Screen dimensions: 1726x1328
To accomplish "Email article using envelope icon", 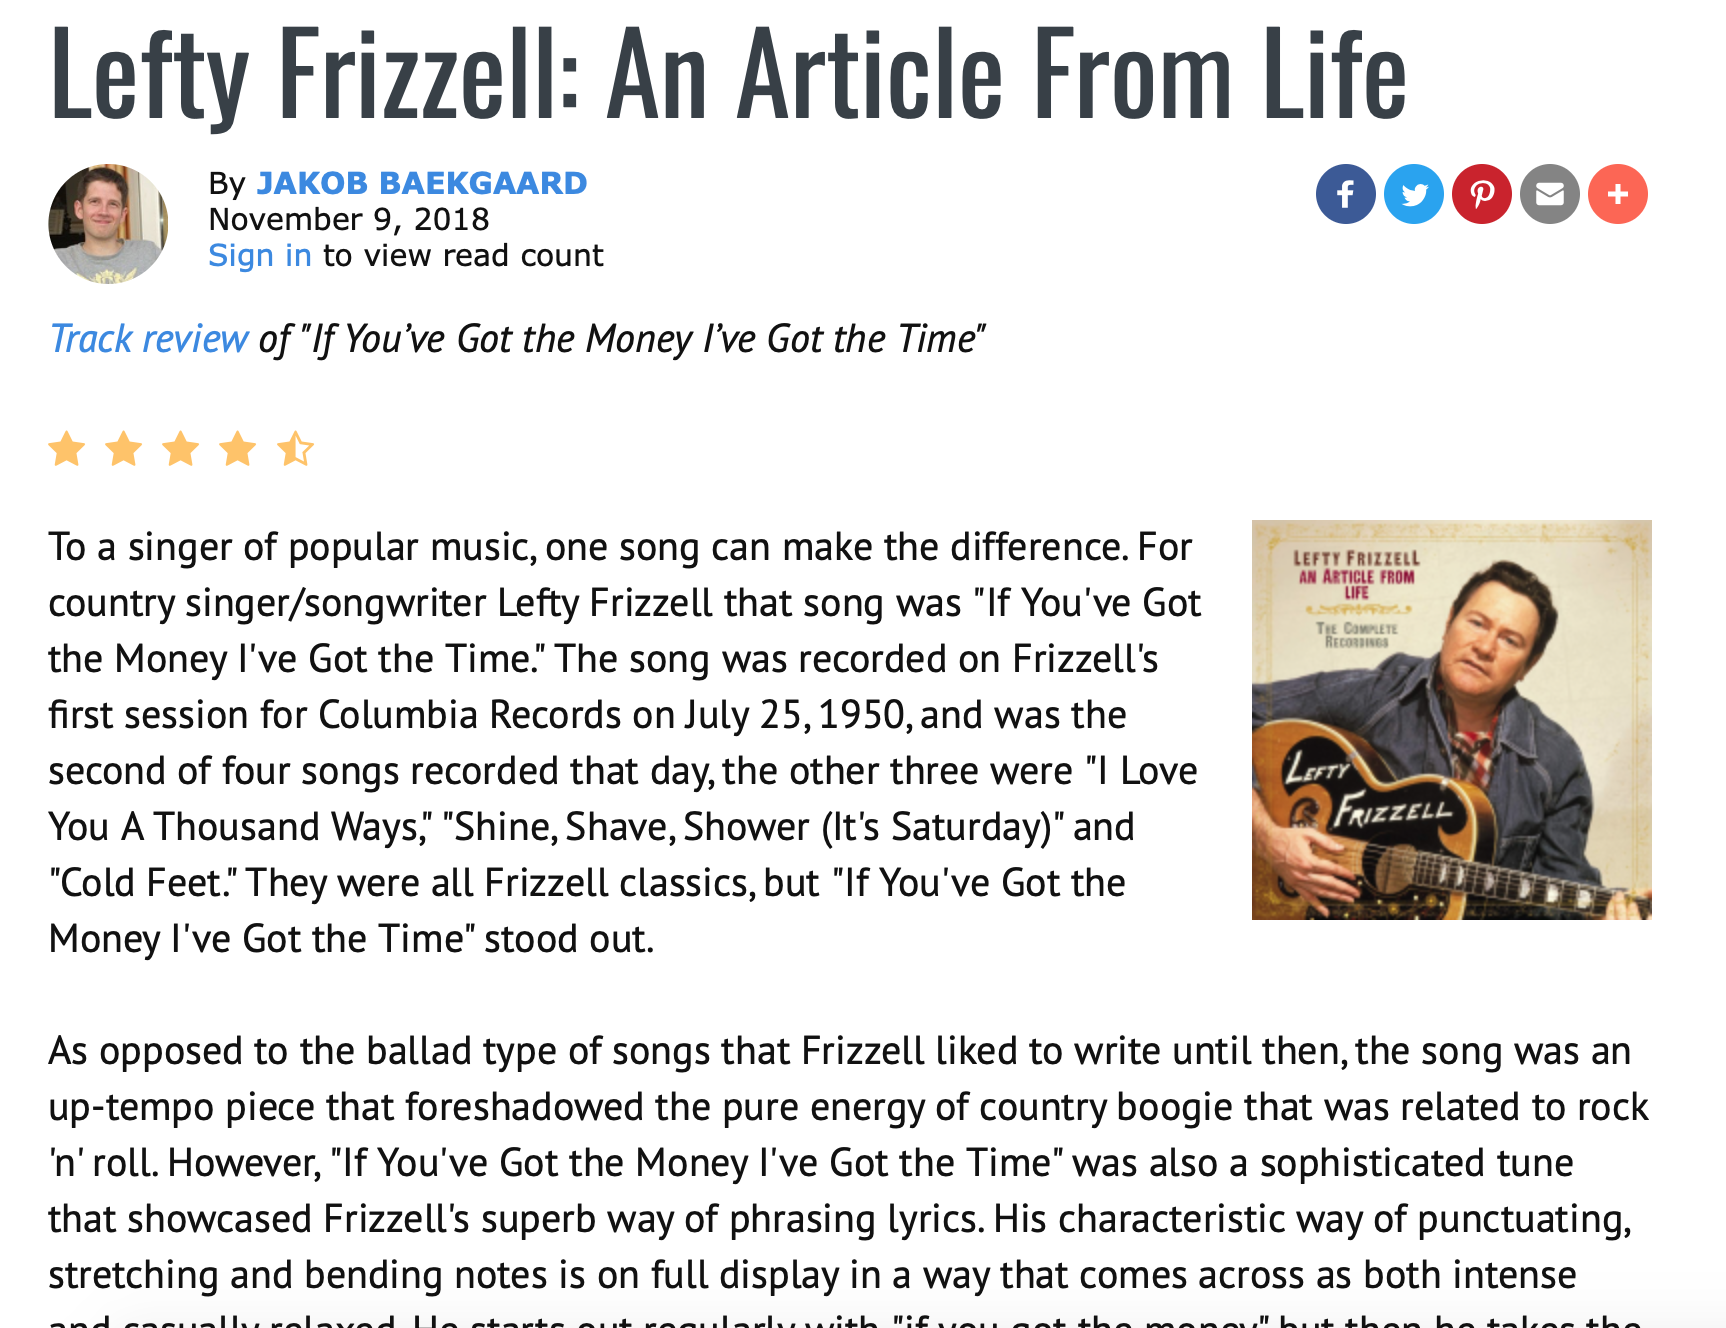I will pos(1549,194).
